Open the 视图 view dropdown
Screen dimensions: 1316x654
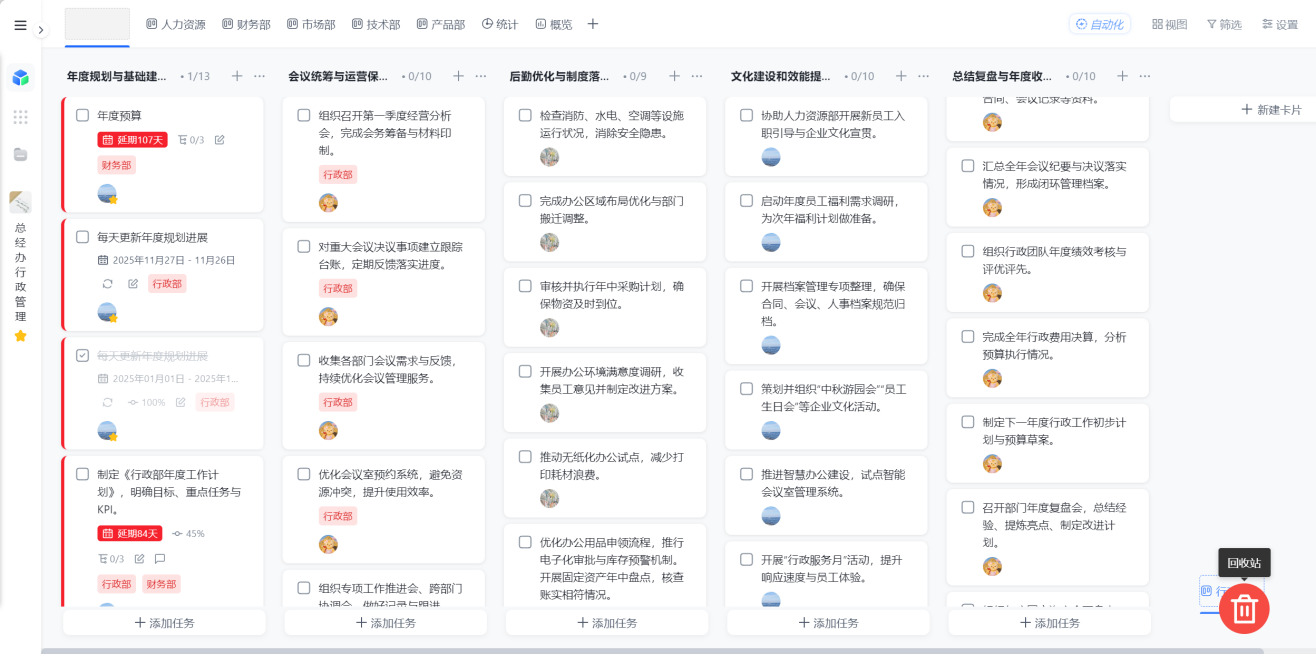click(x=1169, y=24)
